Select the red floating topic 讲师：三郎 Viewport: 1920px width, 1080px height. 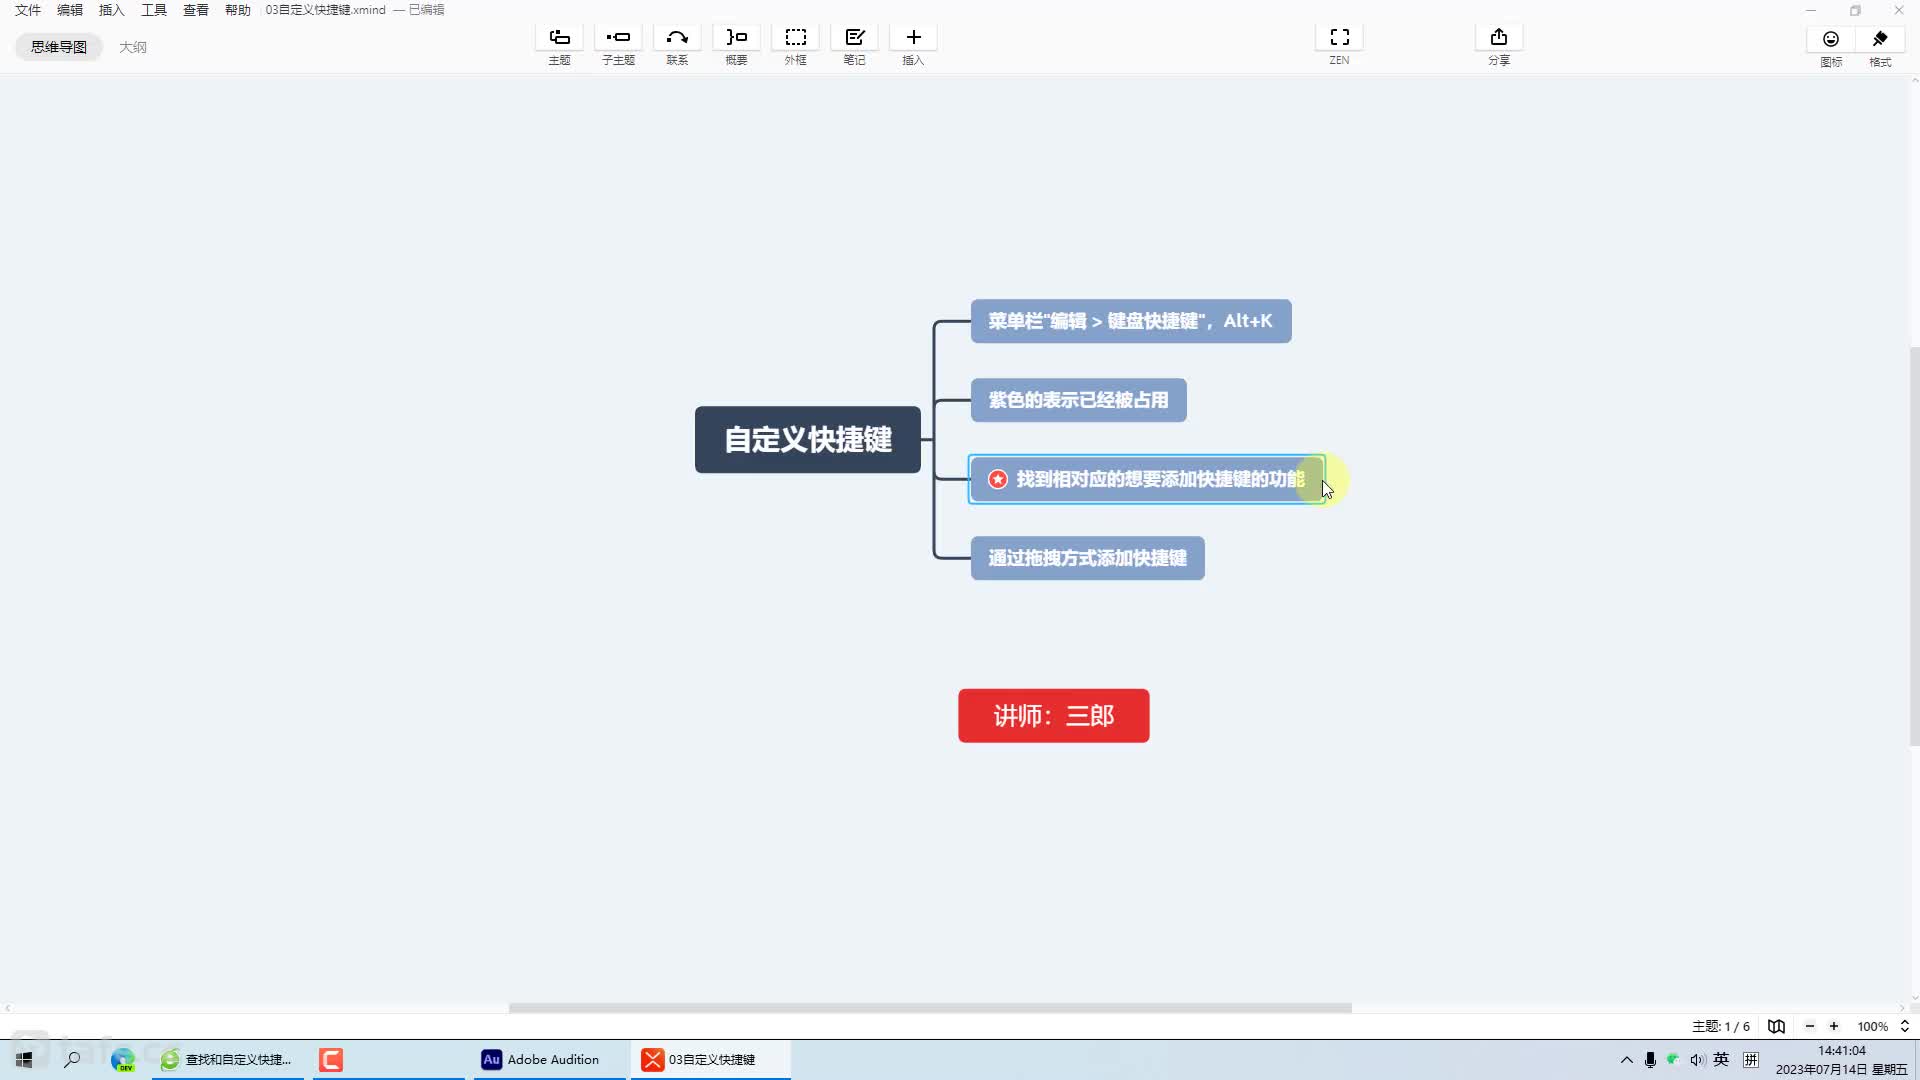[1054, 716]
